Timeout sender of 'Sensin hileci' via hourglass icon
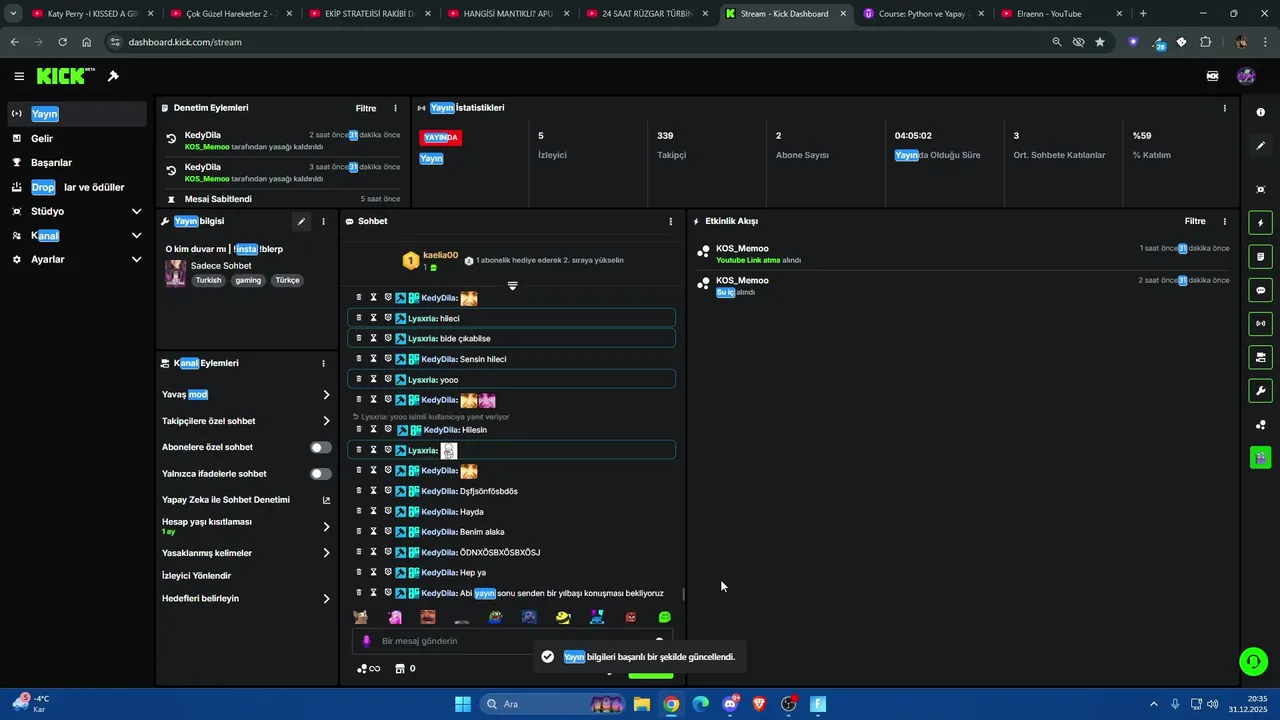 coord(373,359)
